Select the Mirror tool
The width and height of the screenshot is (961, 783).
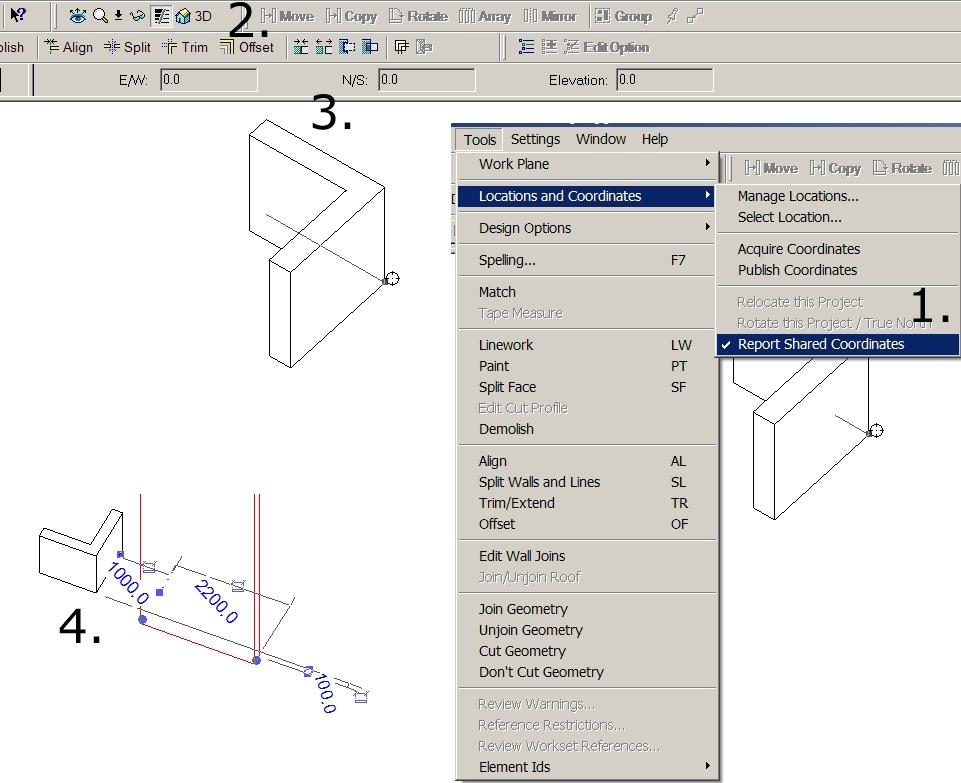point(553,15)
